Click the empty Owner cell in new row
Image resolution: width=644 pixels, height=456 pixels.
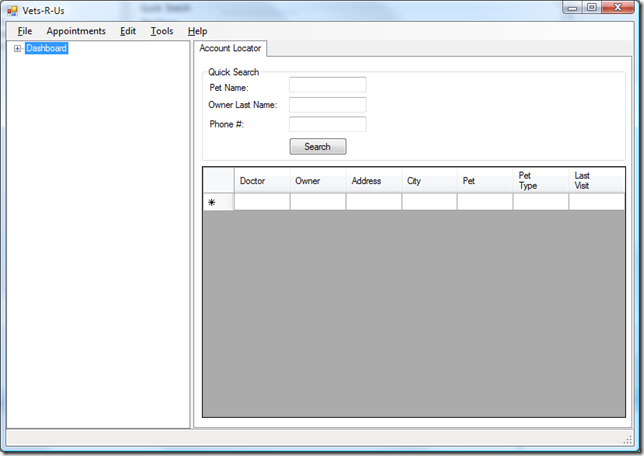tap(318, 202)
